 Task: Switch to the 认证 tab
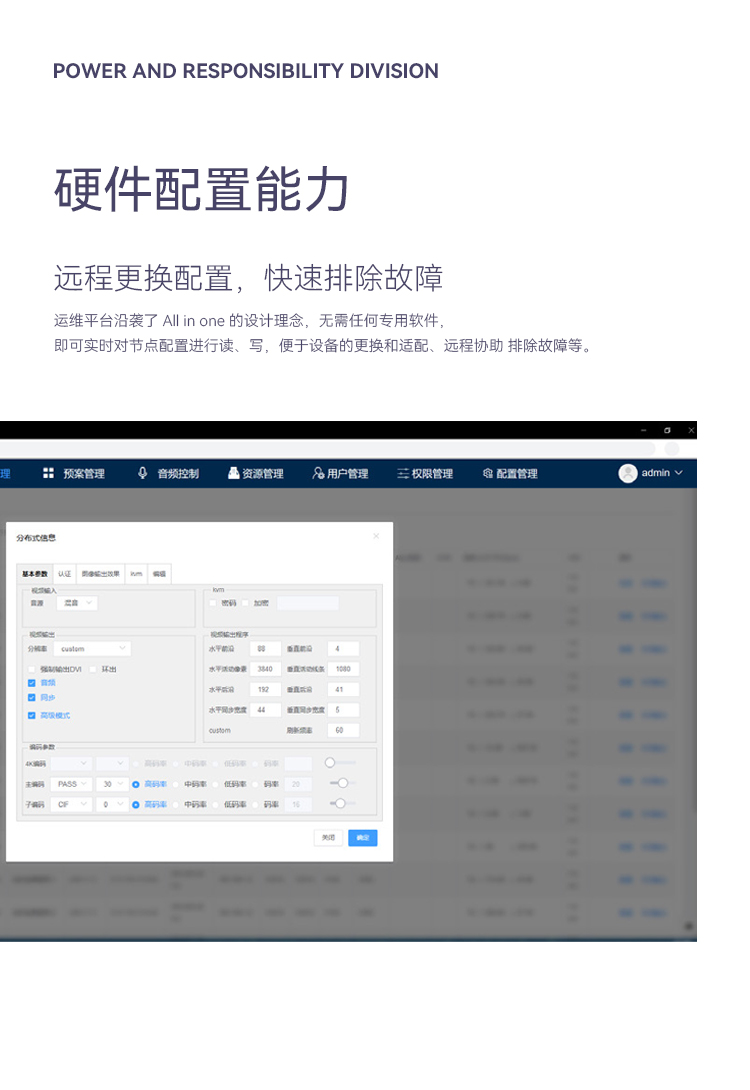(x=64, y=574)
